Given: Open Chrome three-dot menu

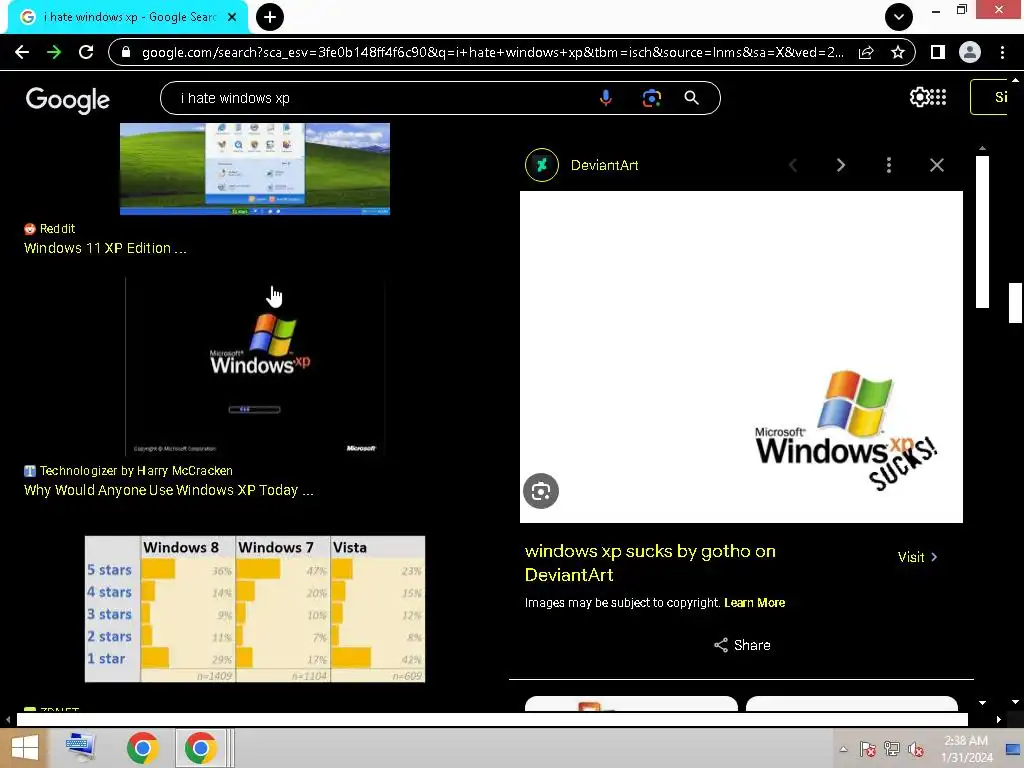Looking at the screenshot, I should pyautogui.click(x=1002, y=52).
